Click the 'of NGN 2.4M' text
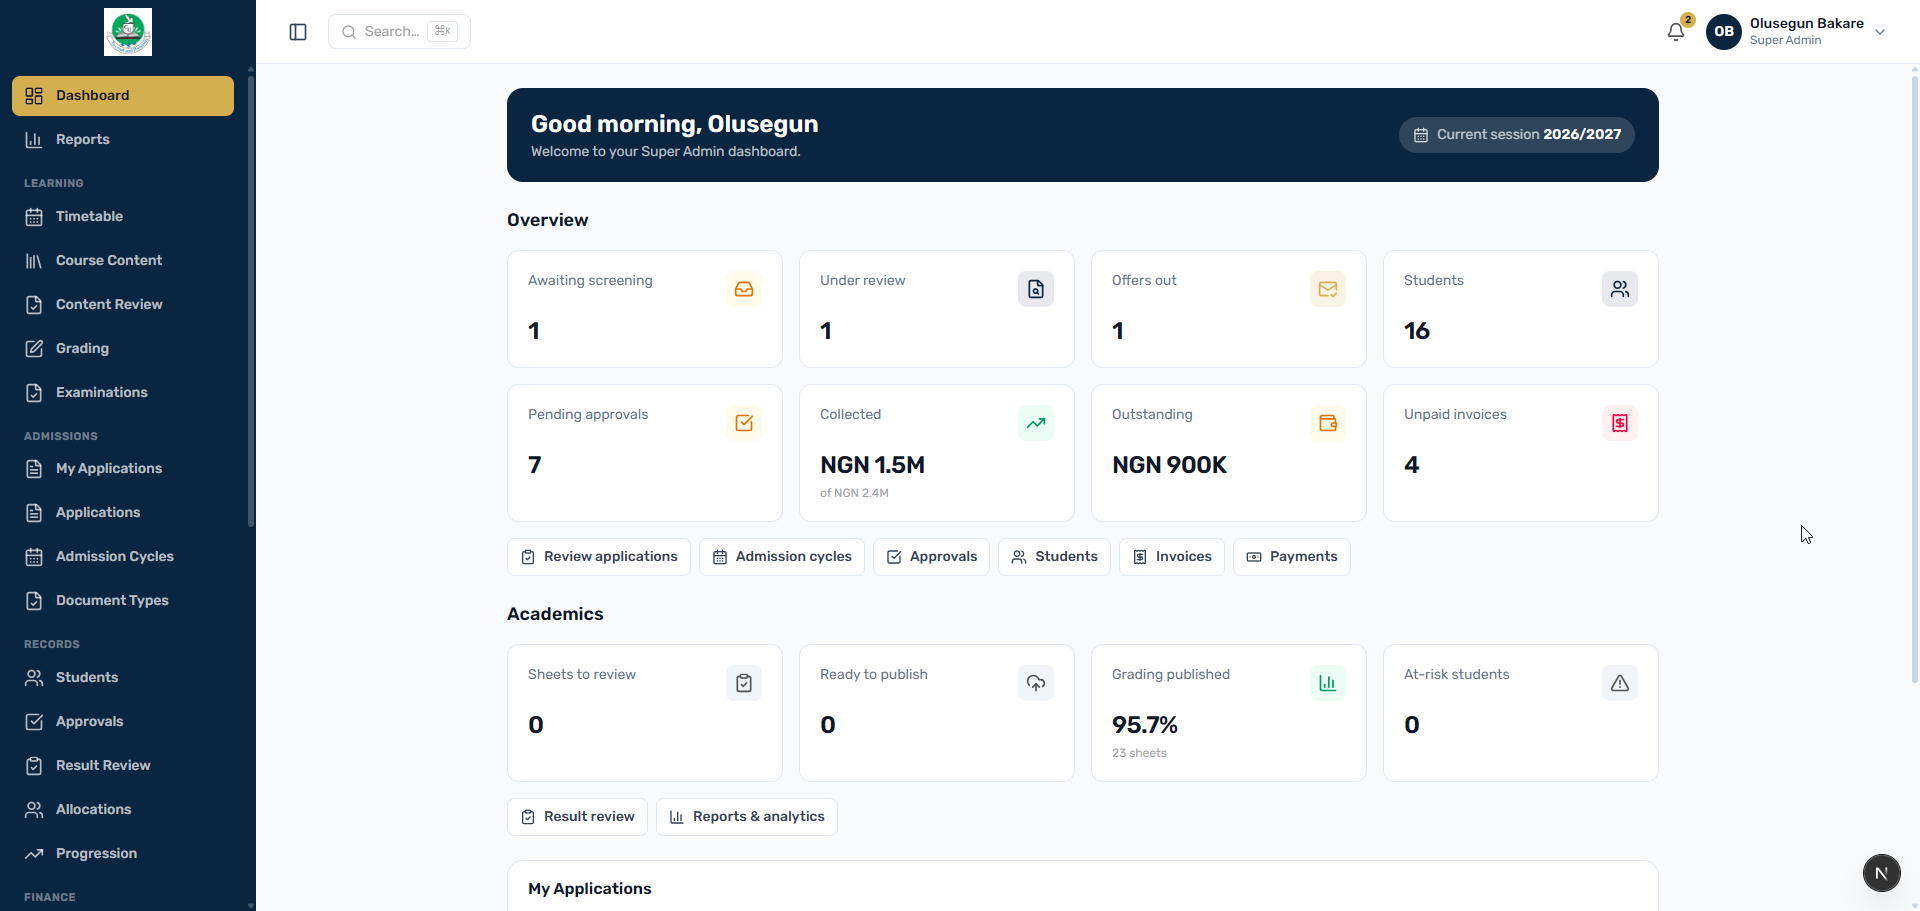The width and height of the screenshot is (1920, 911). click(854, 493)
